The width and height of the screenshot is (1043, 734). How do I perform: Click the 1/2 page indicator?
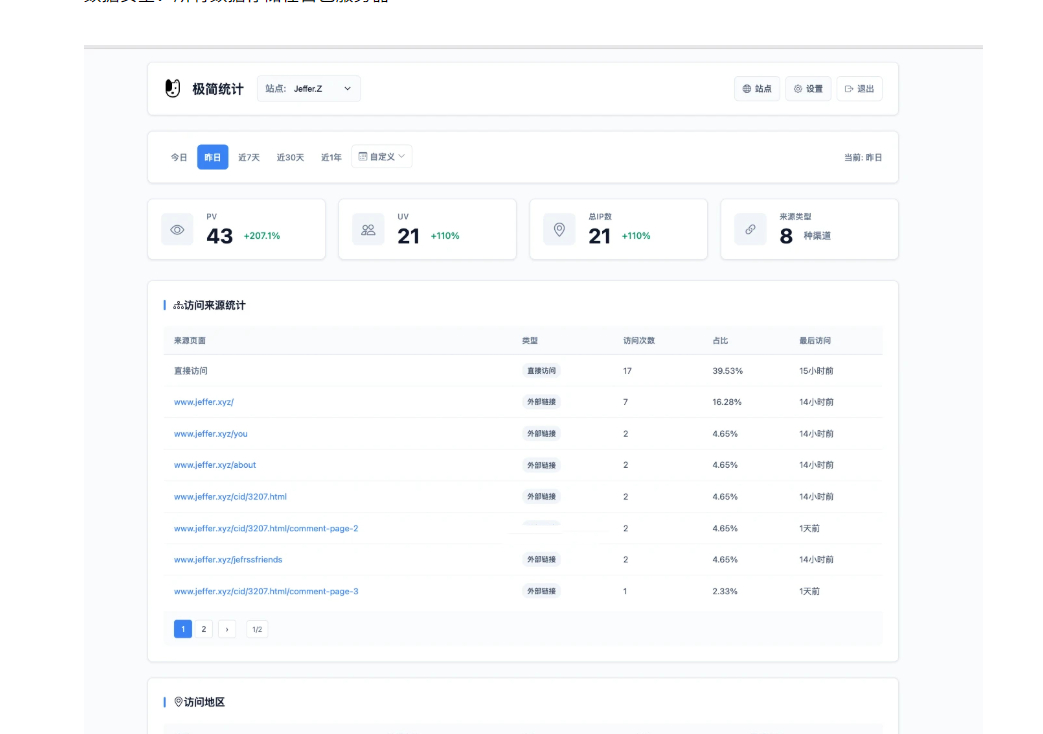click(257, 629)
